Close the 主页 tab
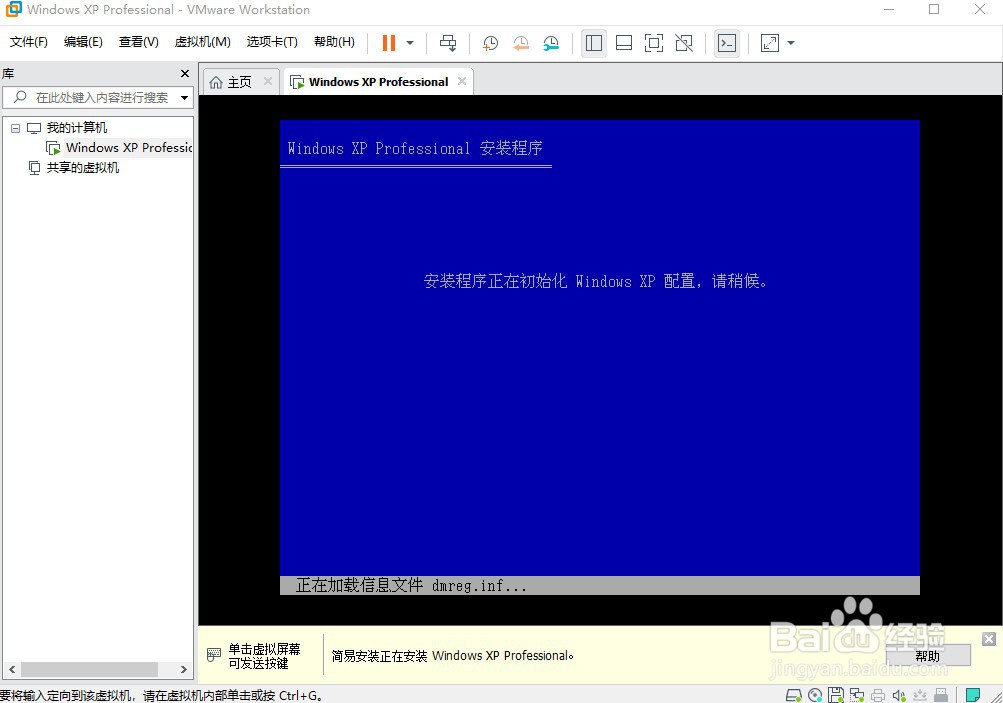Image resolution: width=1003 pixels, height=703 pixels. point(268,81)
